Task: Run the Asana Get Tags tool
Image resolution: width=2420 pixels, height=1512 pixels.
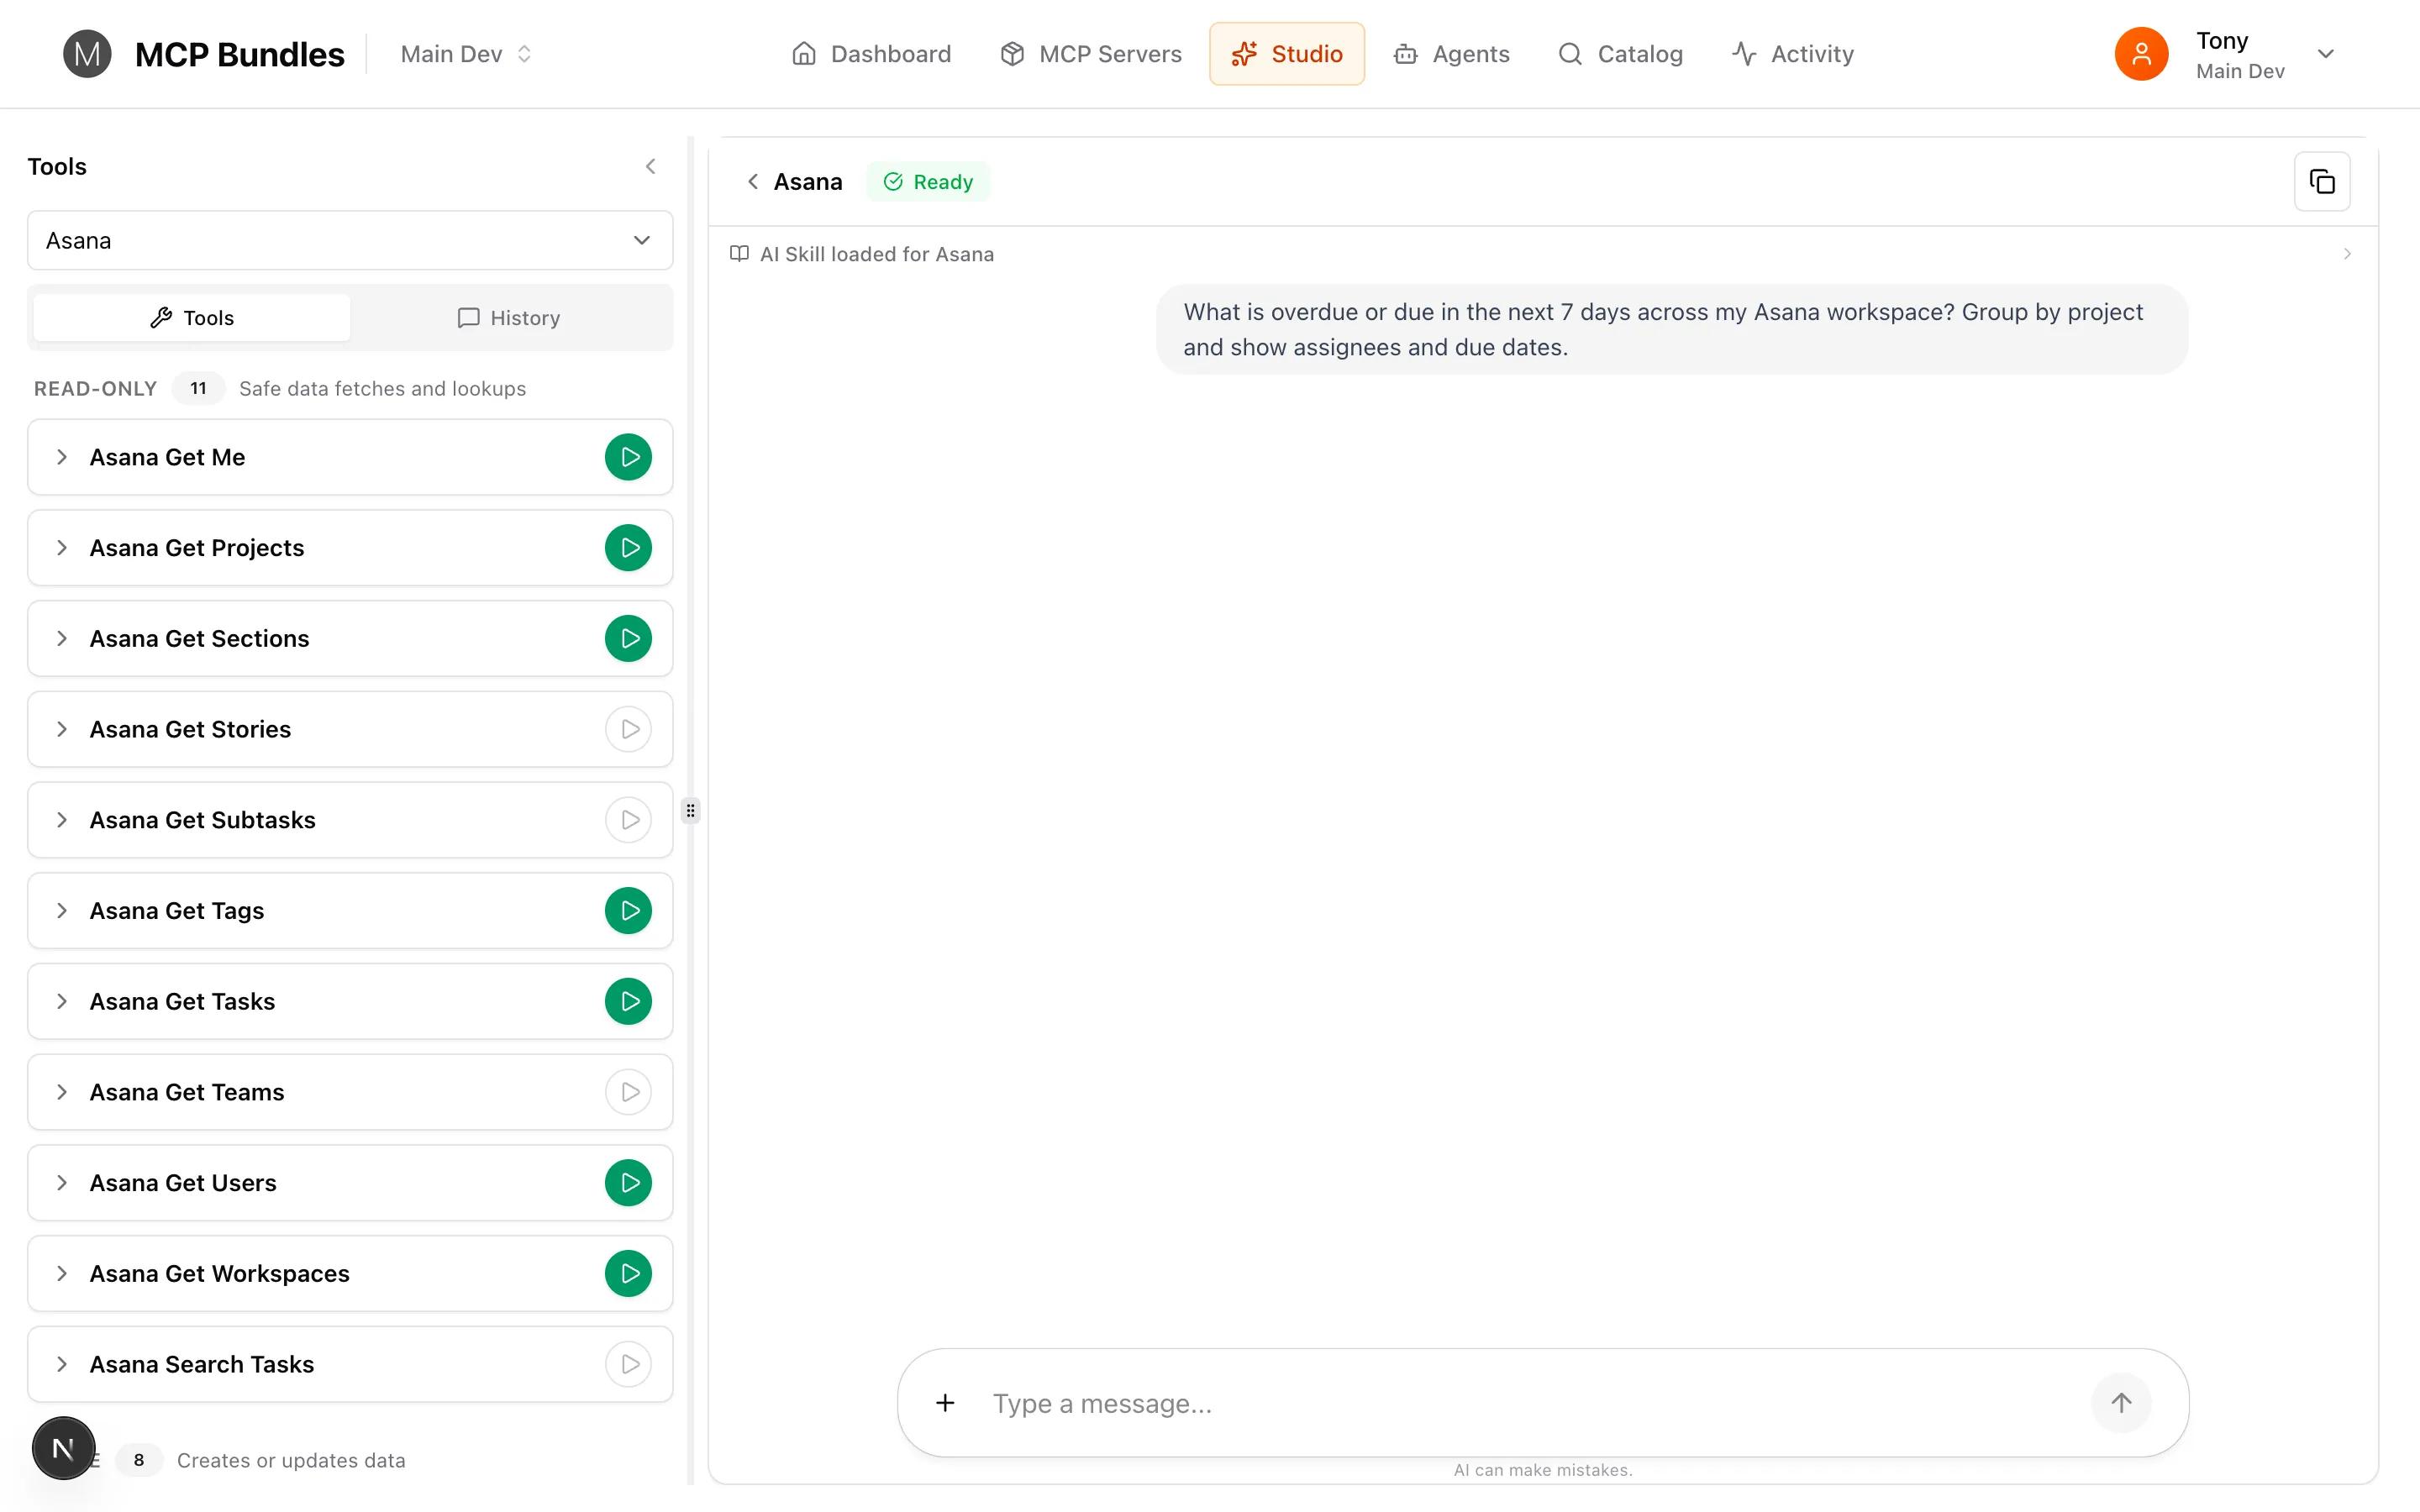Action: pos(628,911)
